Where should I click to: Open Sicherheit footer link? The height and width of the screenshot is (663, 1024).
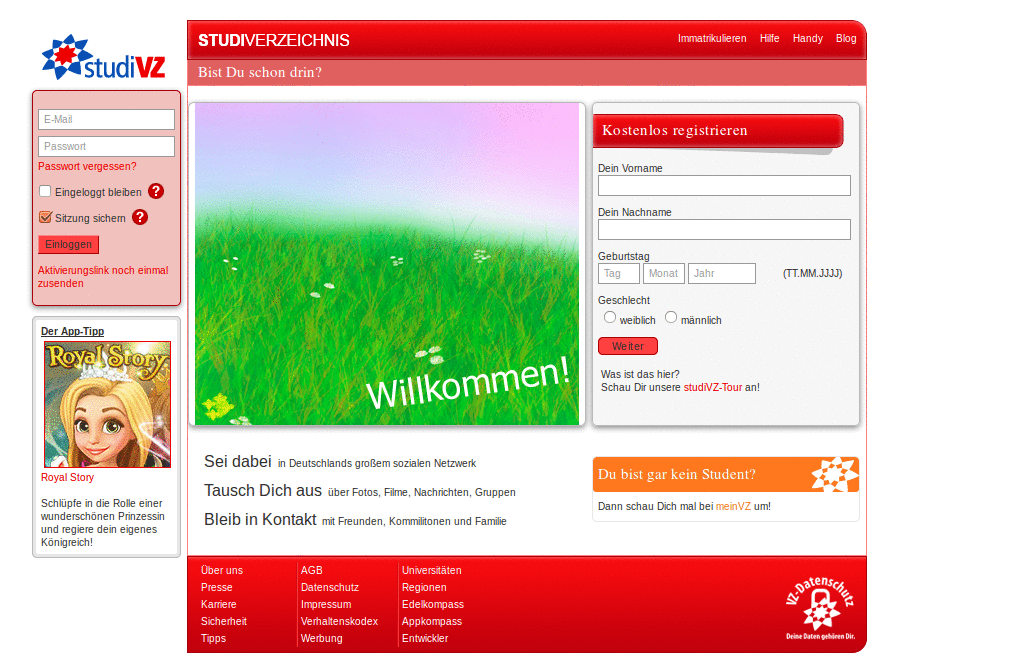click(x=223, y=621)
